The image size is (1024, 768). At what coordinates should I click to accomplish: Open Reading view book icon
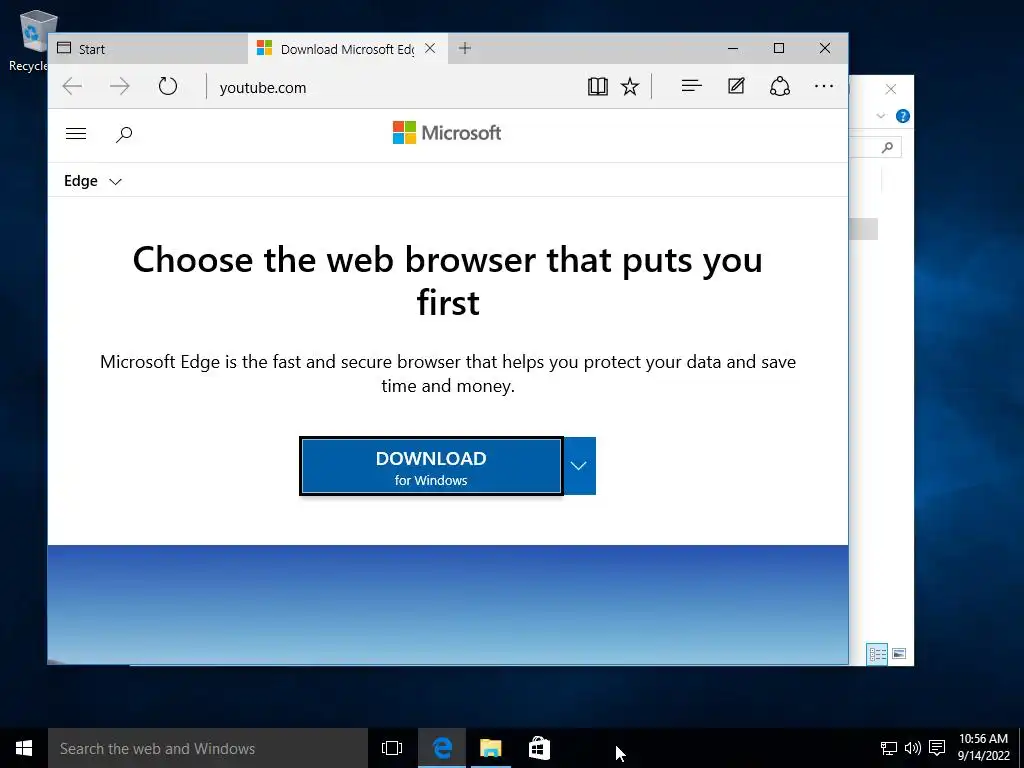pyautogui.click(x=598, y=86)
